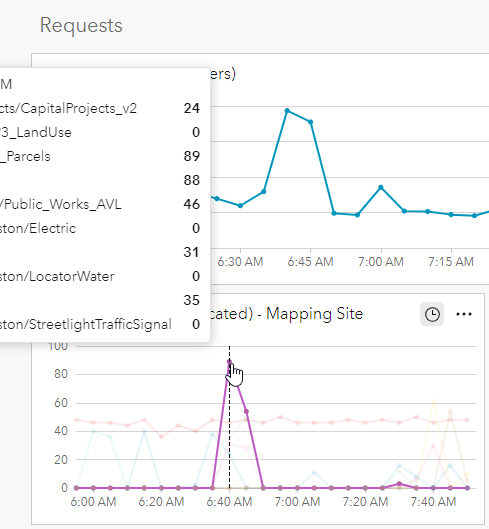Click the LocatorWater tooltip row

(x=100, y=276)
